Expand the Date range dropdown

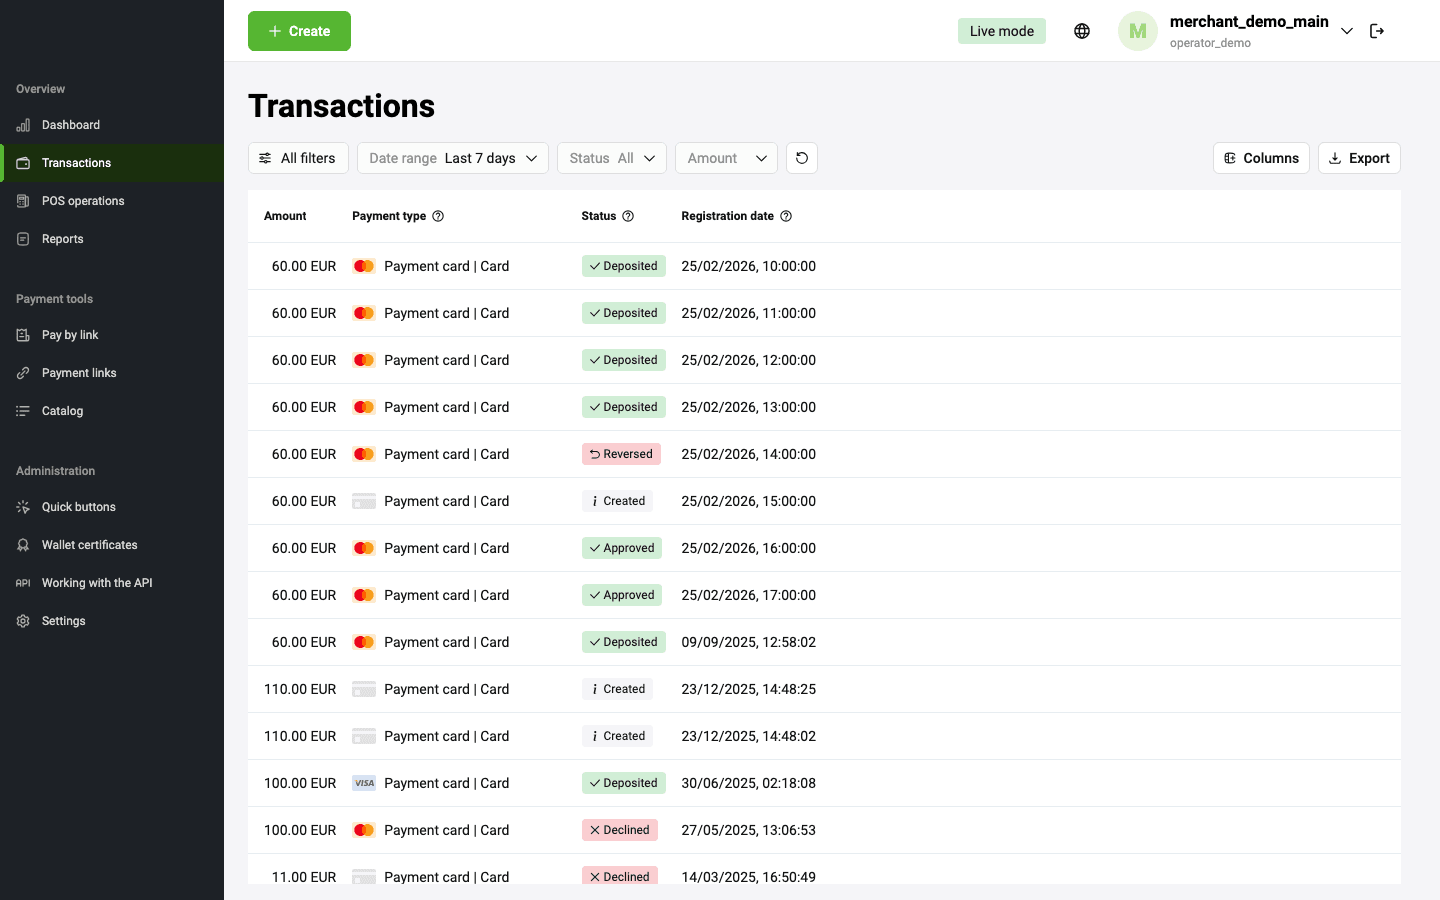(x=452, y=158)
